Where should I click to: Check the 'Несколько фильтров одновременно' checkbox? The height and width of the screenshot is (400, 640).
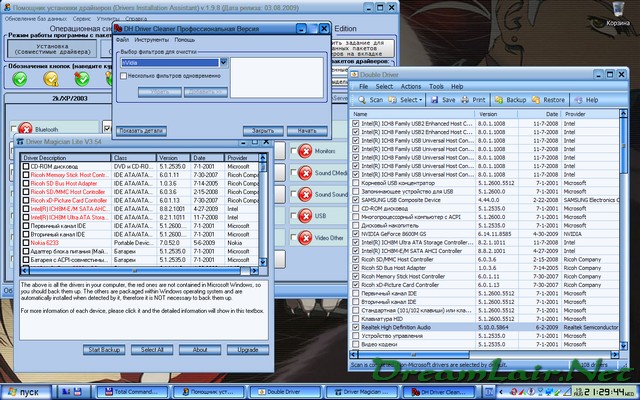click(x=124, y=77)
